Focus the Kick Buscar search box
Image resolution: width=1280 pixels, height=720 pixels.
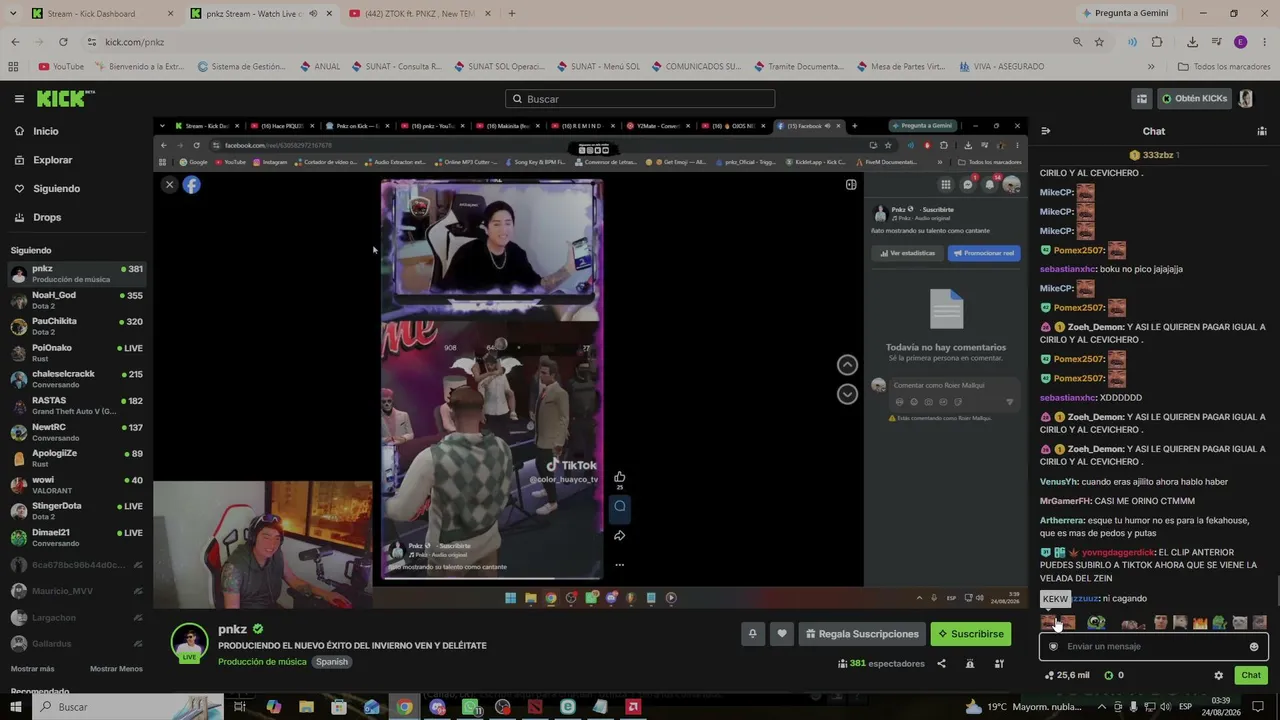click(640, 99)
